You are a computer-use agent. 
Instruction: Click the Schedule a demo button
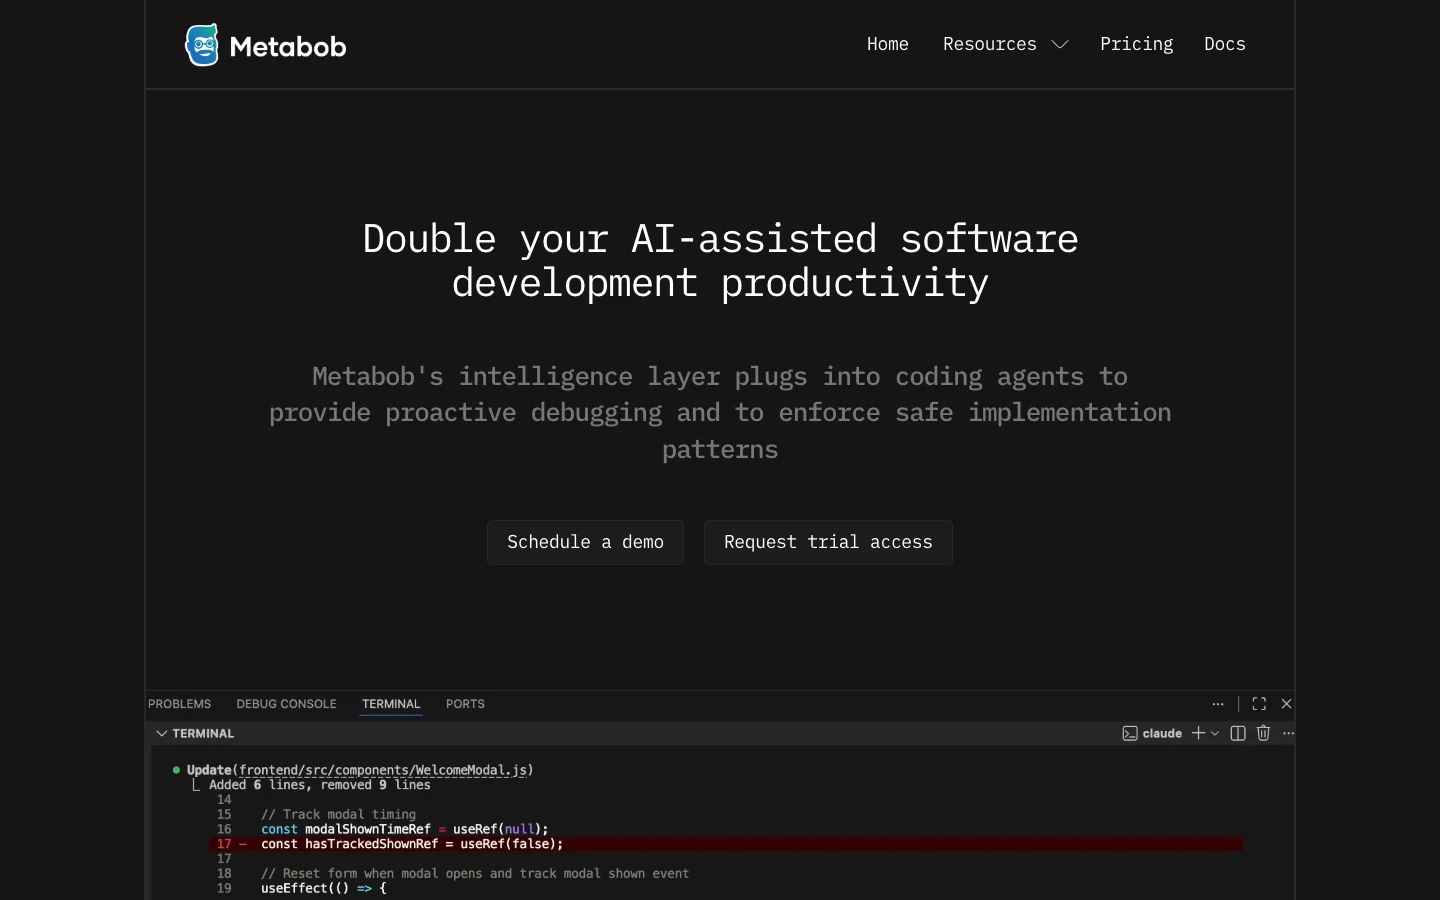point(585,542)
